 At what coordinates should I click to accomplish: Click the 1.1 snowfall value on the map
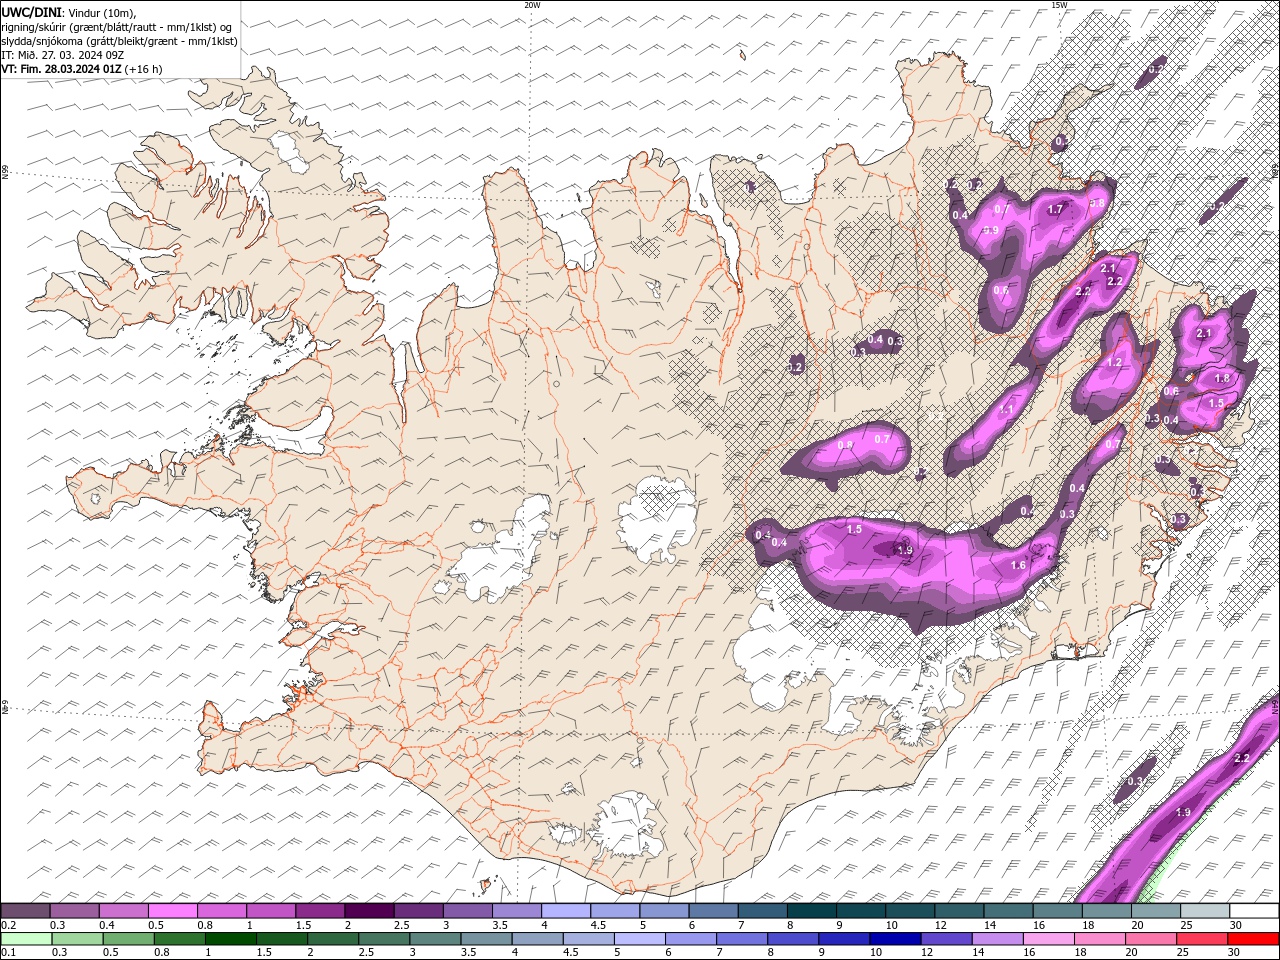click(x=1006, y=410)
